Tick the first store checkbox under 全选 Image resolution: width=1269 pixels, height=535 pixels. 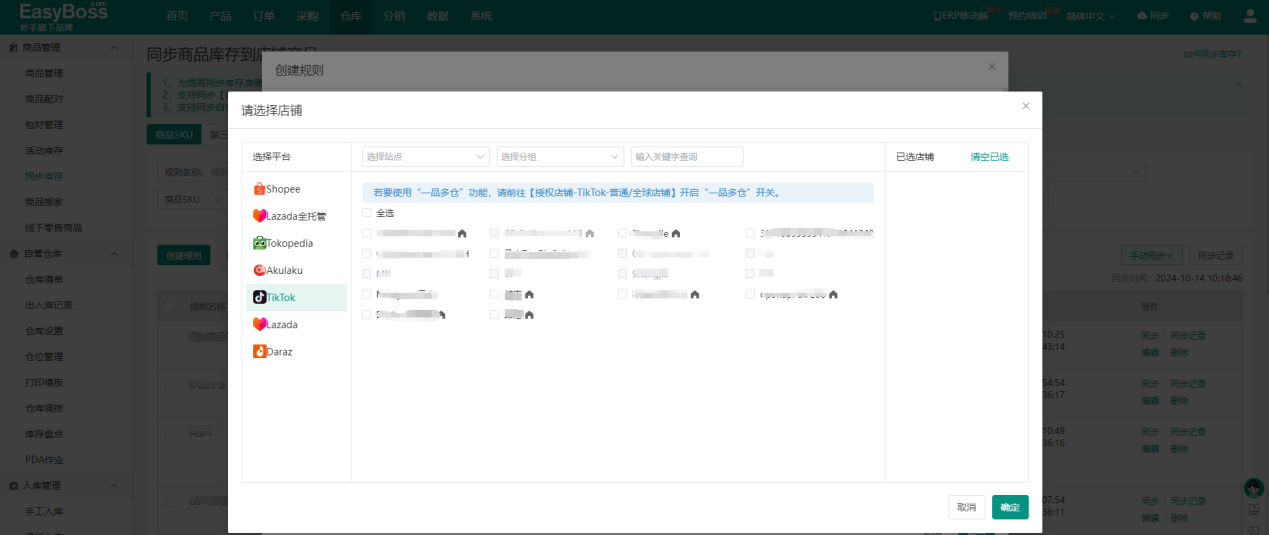367,233
